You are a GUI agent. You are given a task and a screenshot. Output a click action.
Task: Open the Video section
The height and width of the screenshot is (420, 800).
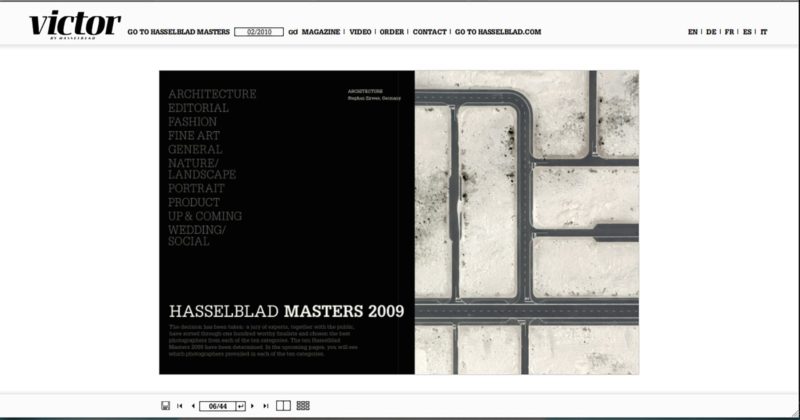click(360, 32)
